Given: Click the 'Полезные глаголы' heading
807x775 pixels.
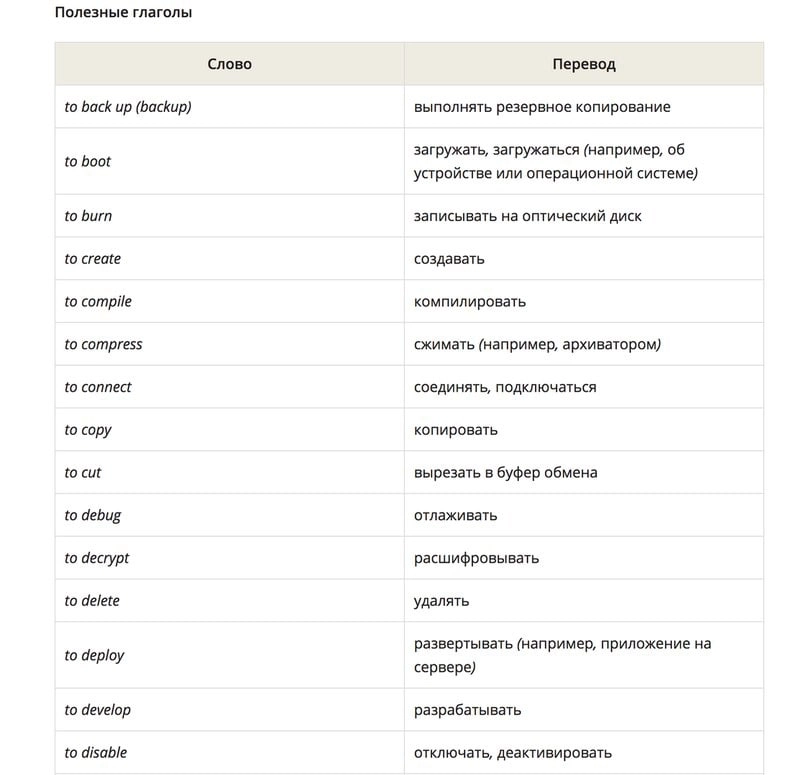Looking at the screenshot, I should 124,12.
